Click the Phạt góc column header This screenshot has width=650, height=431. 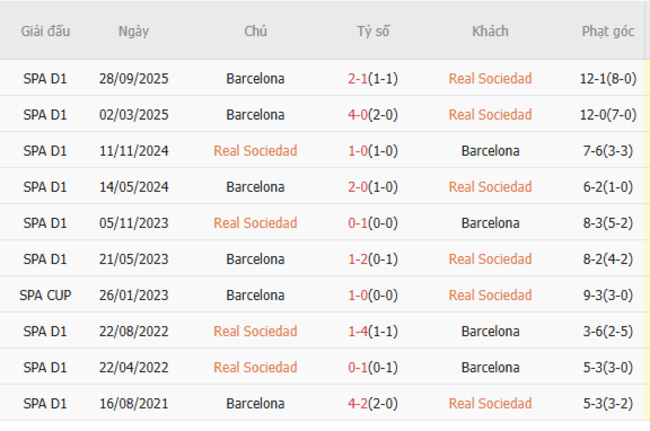[x=608, y=31]
